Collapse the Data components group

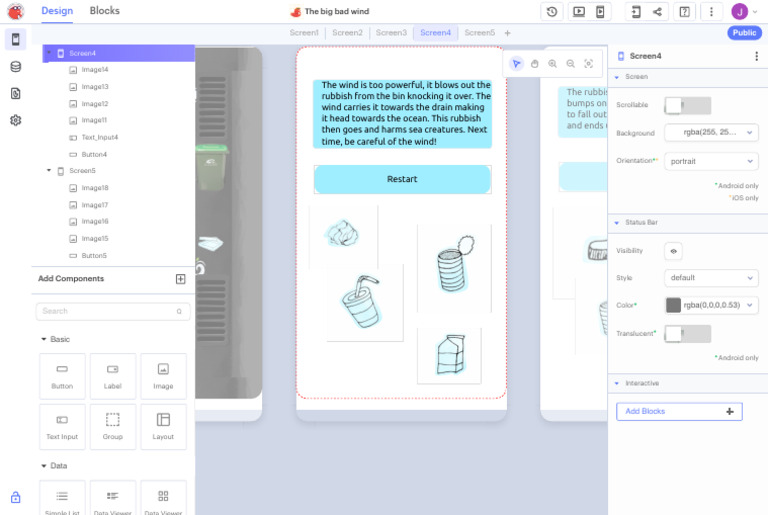point(44,466)
